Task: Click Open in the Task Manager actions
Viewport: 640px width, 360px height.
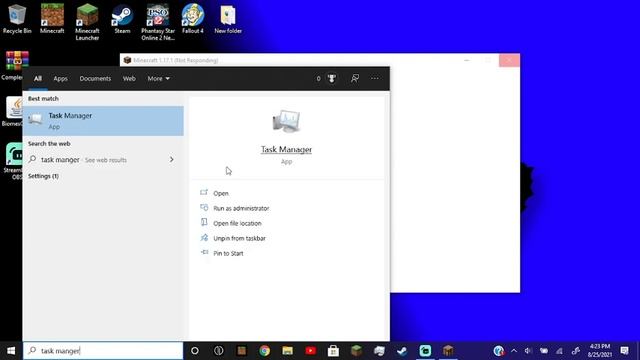Action: [x=221, y=193]
